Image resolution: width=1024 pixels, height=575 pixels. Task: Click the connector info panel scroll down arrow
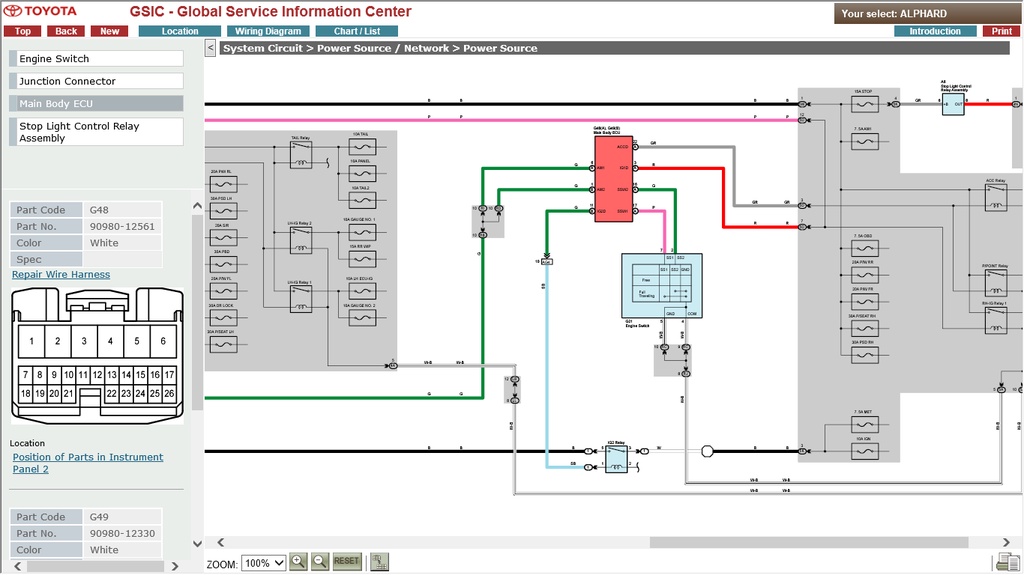coord(197,544)
